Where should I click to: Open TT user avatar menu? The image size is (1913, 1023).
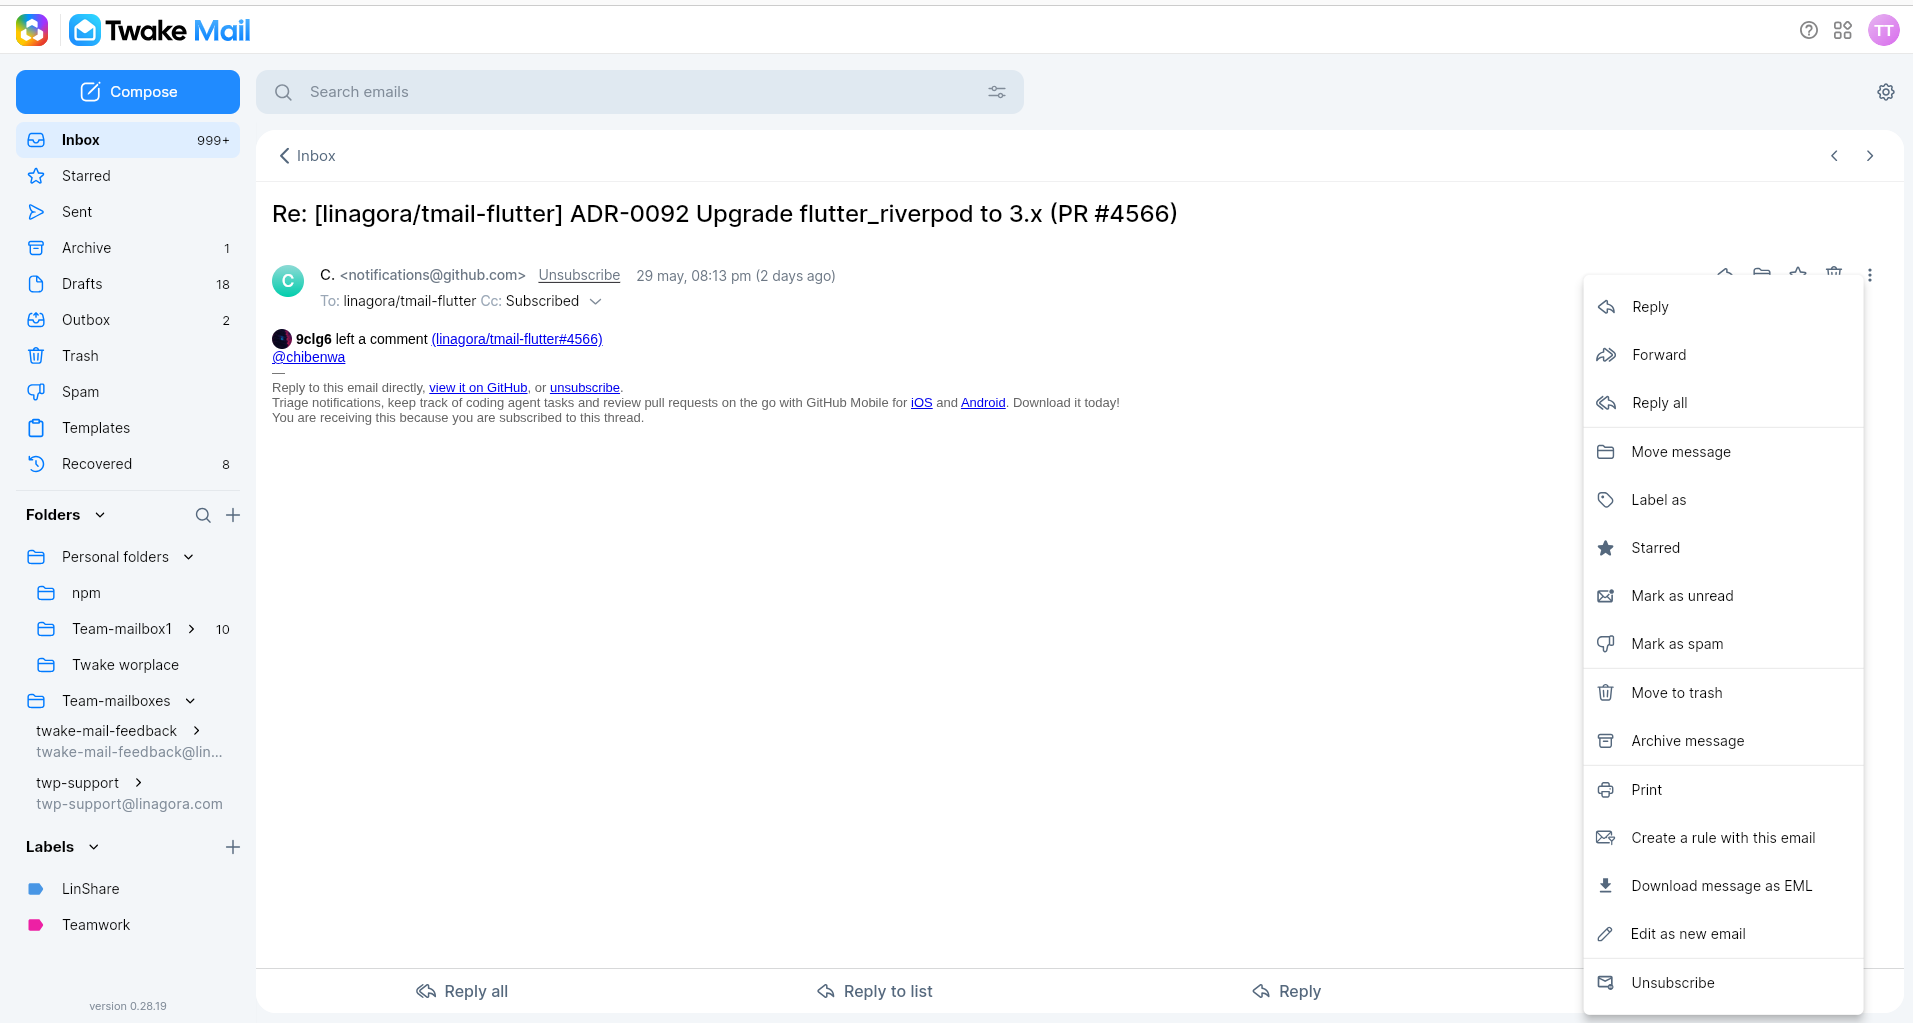tap(1884, 30)
